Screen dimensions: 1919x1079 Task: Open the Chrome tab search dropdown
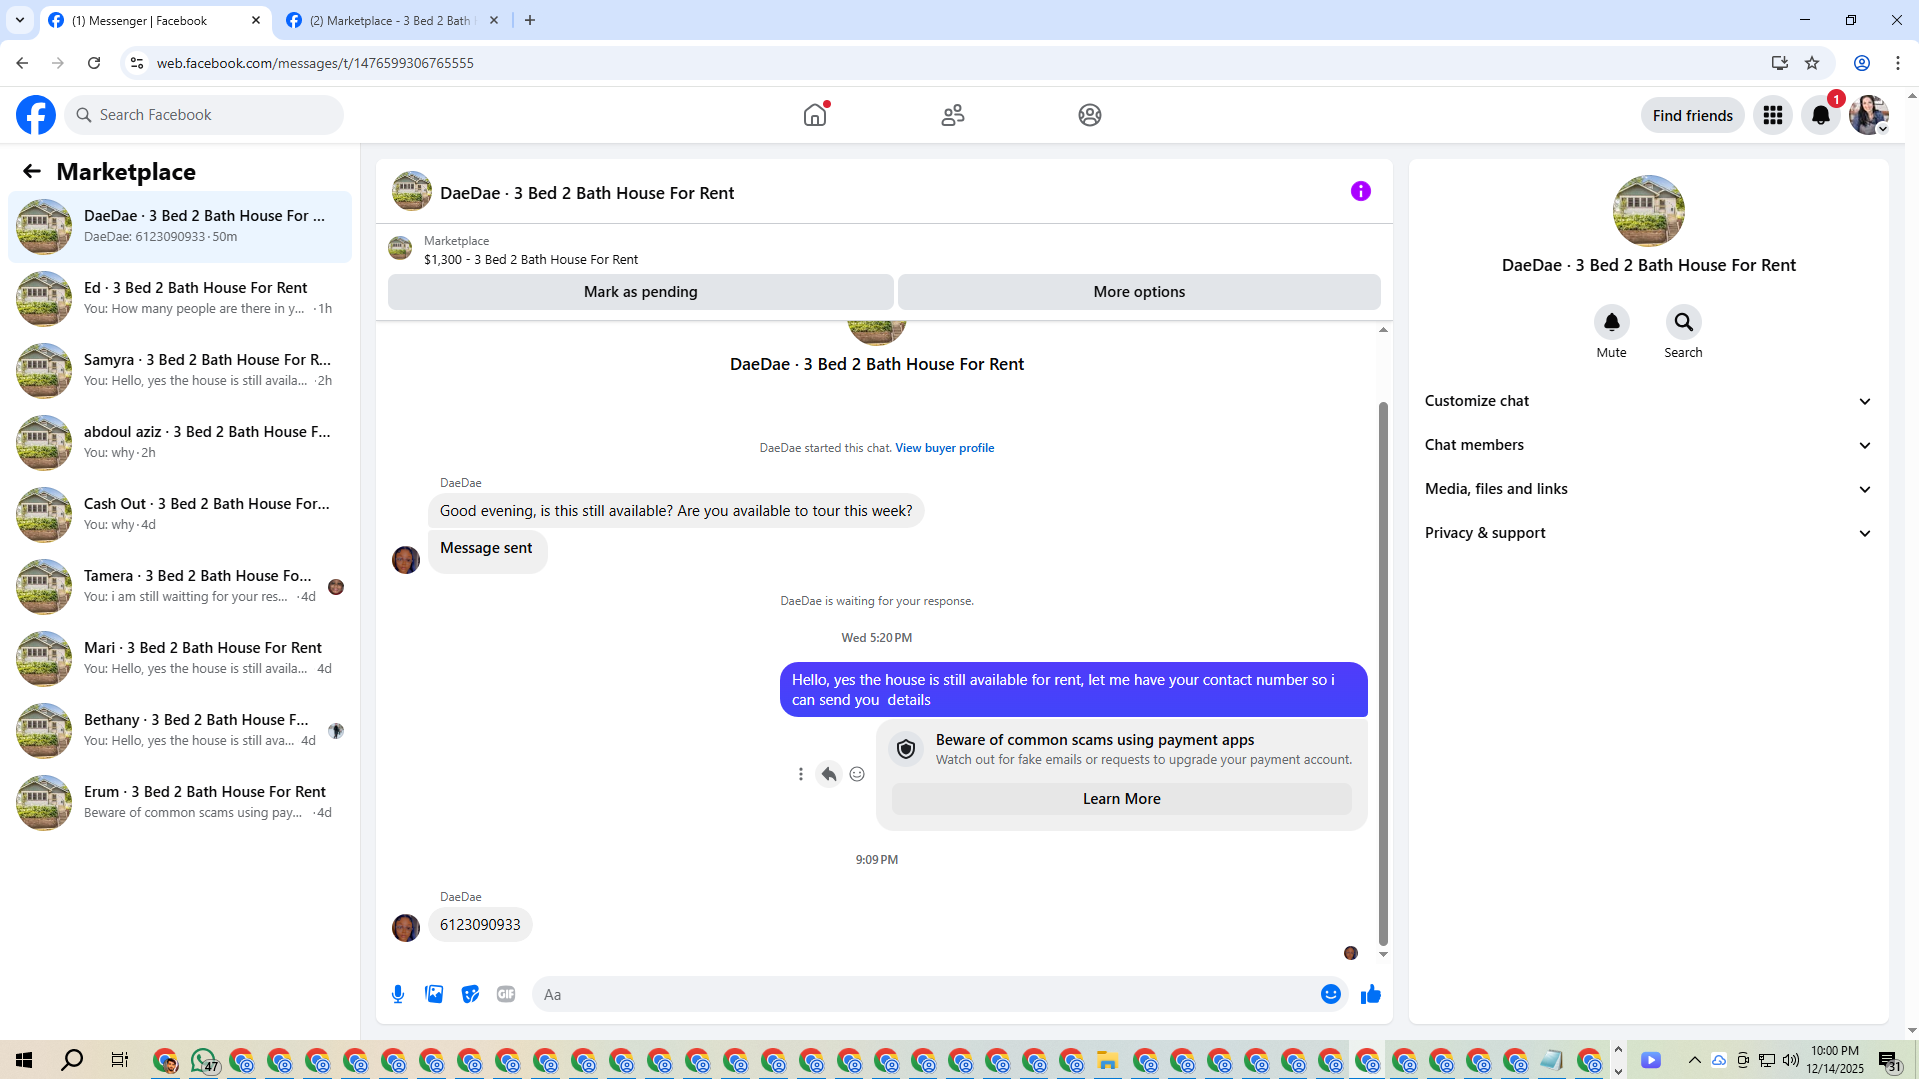coord(20,20)
